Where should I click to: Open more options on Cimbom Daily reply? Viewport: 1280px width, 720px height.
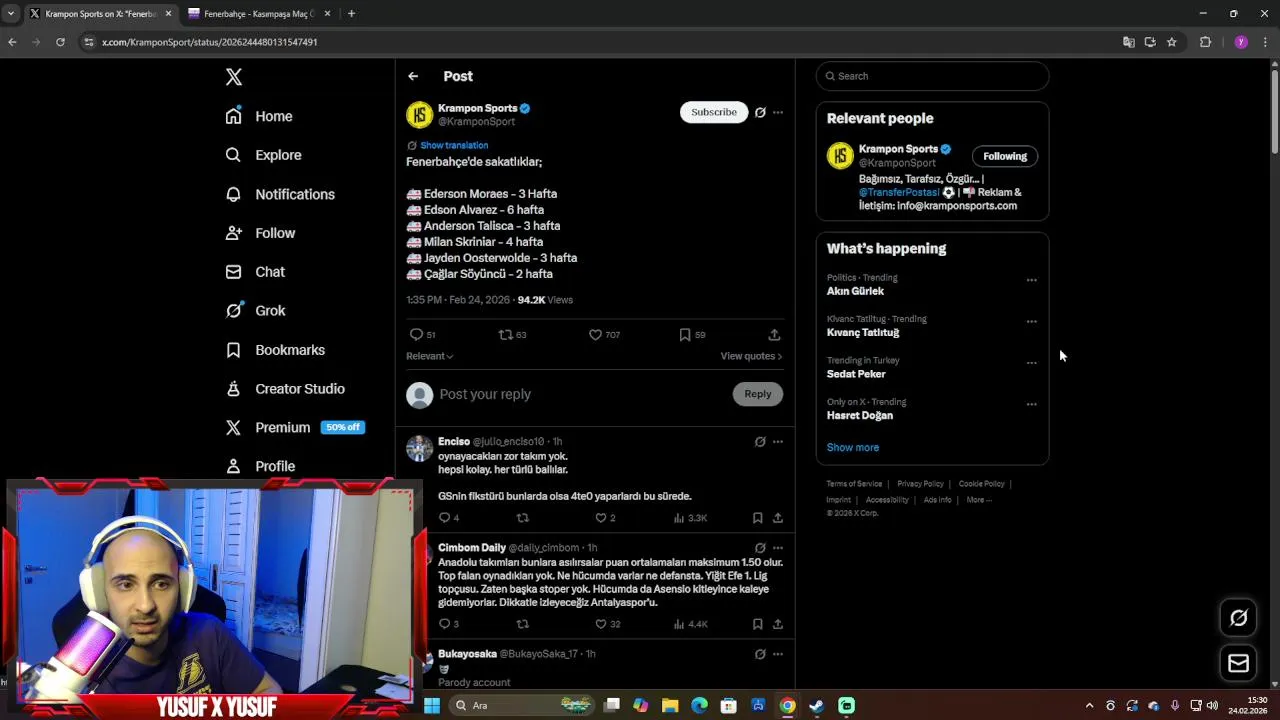pyautogui.click(x=778, y=548)
